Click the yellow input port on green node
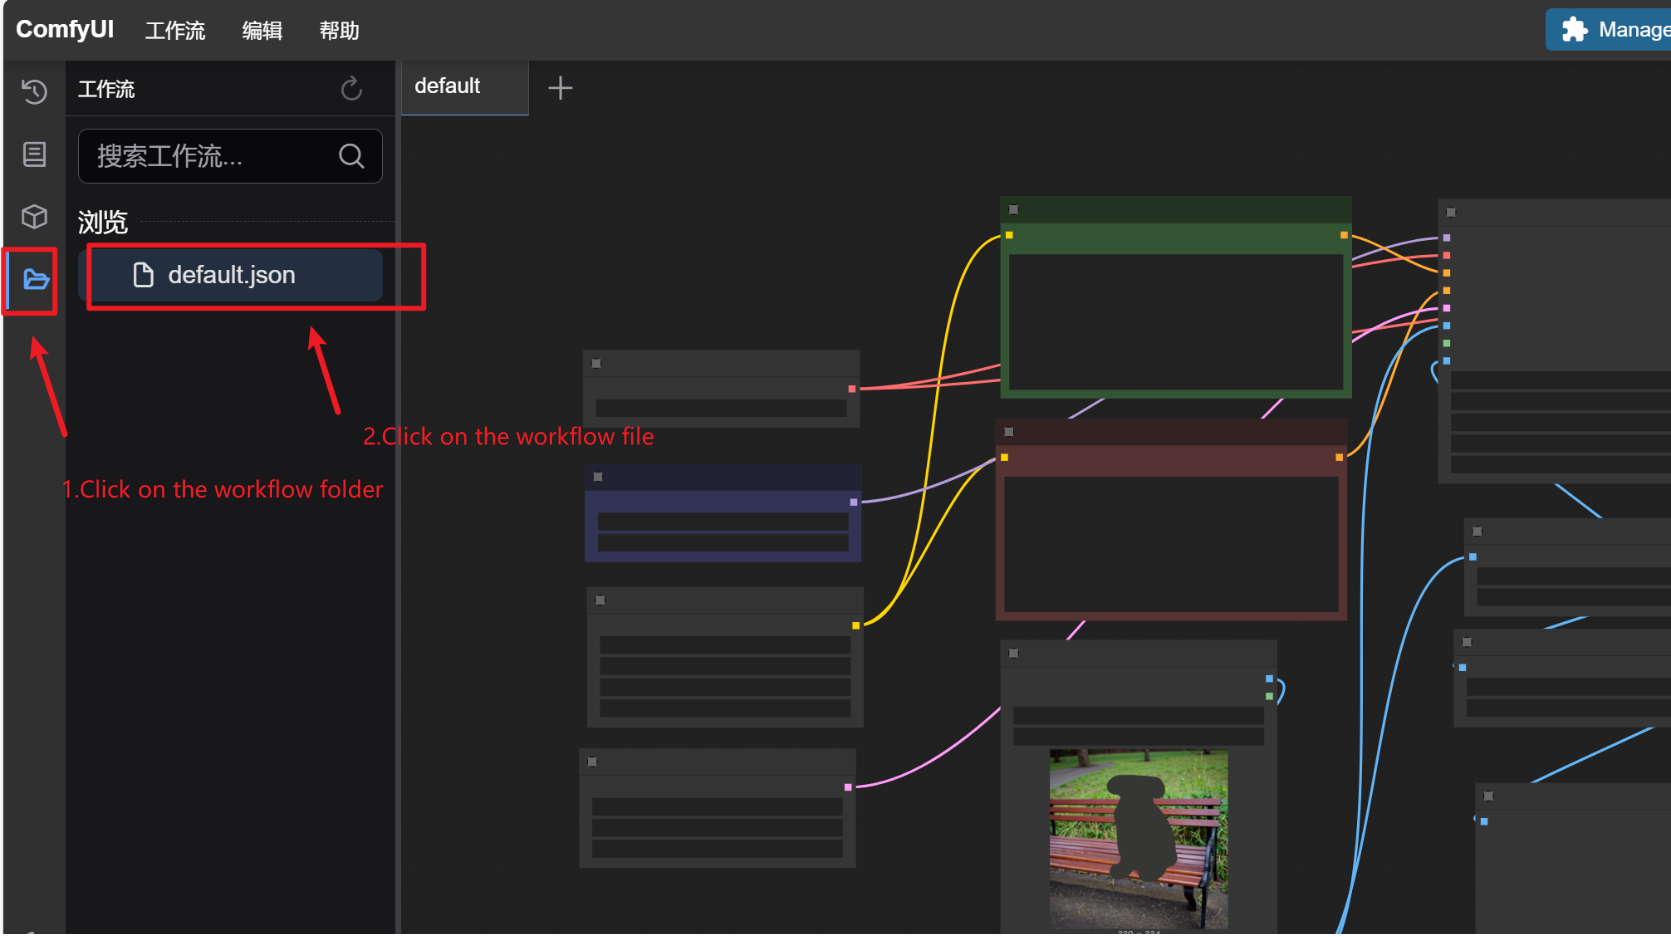The image size is (1671, 937). coord(1009,235)
